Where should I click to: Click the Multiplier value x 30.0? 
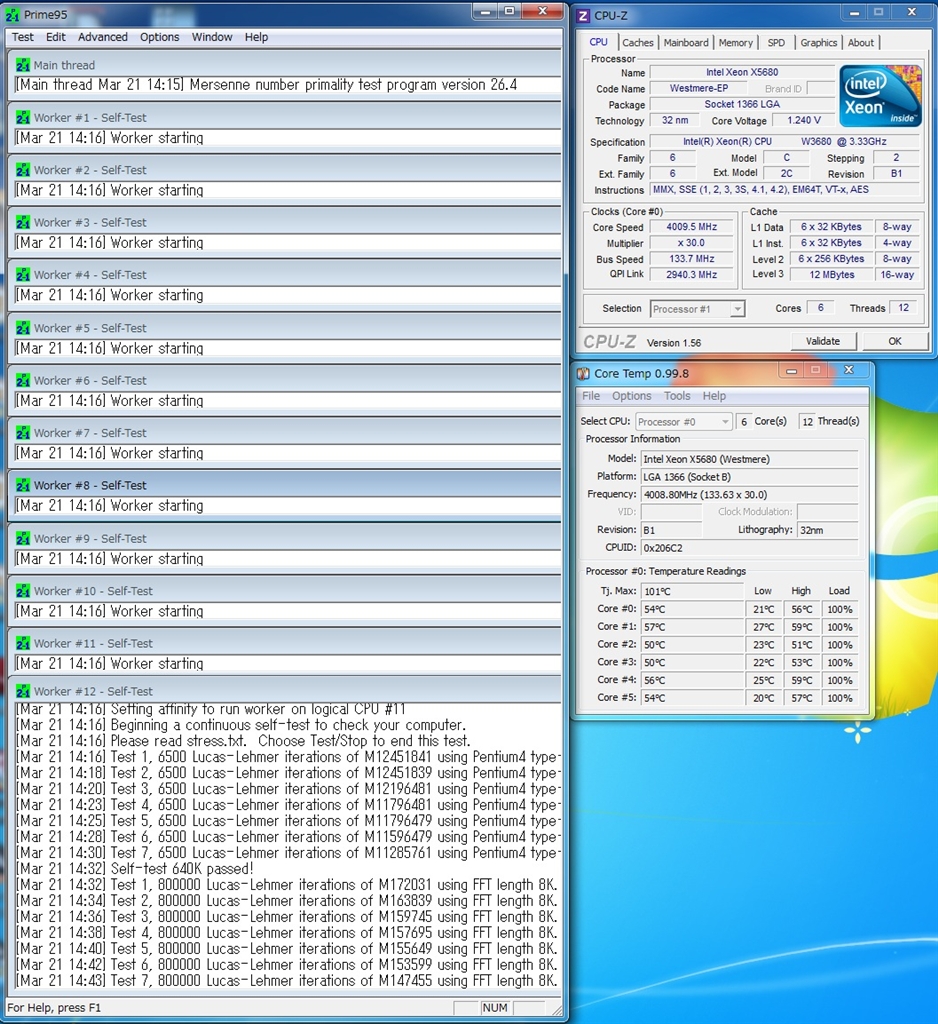coord(692,243)
